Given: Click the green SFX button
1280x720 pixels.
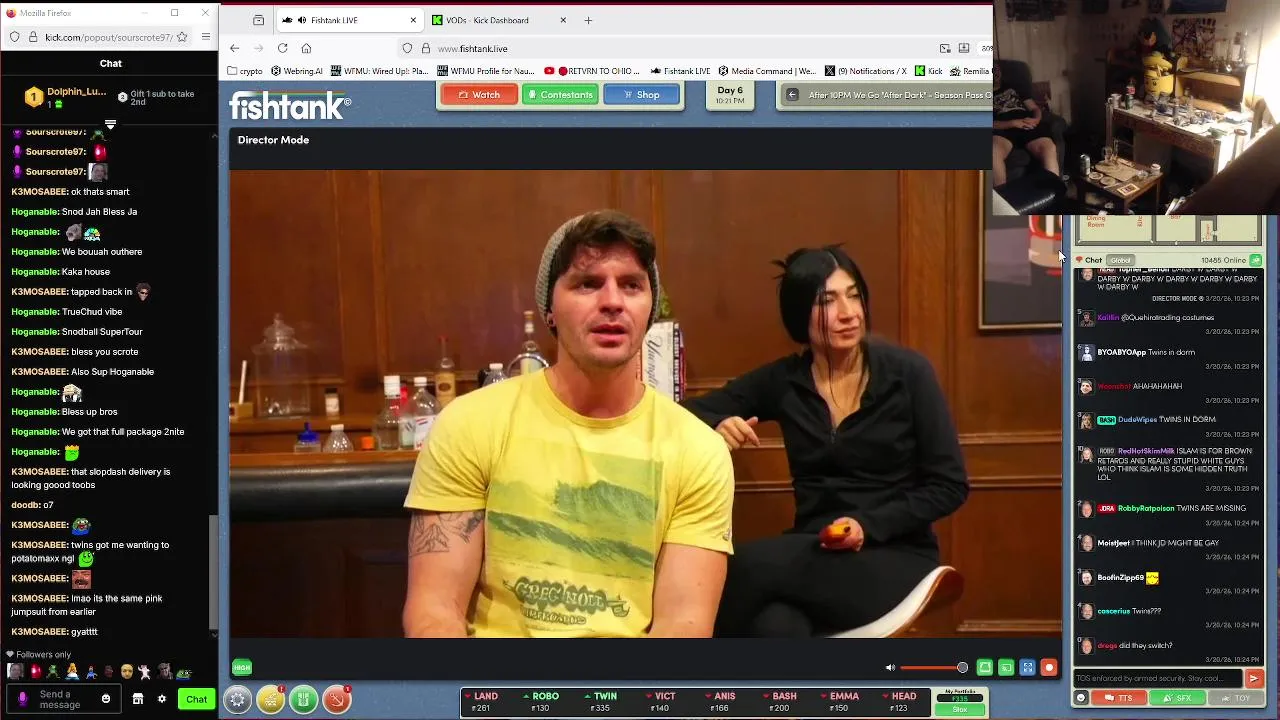Looking at the screenshot, I should (1177, 698).
